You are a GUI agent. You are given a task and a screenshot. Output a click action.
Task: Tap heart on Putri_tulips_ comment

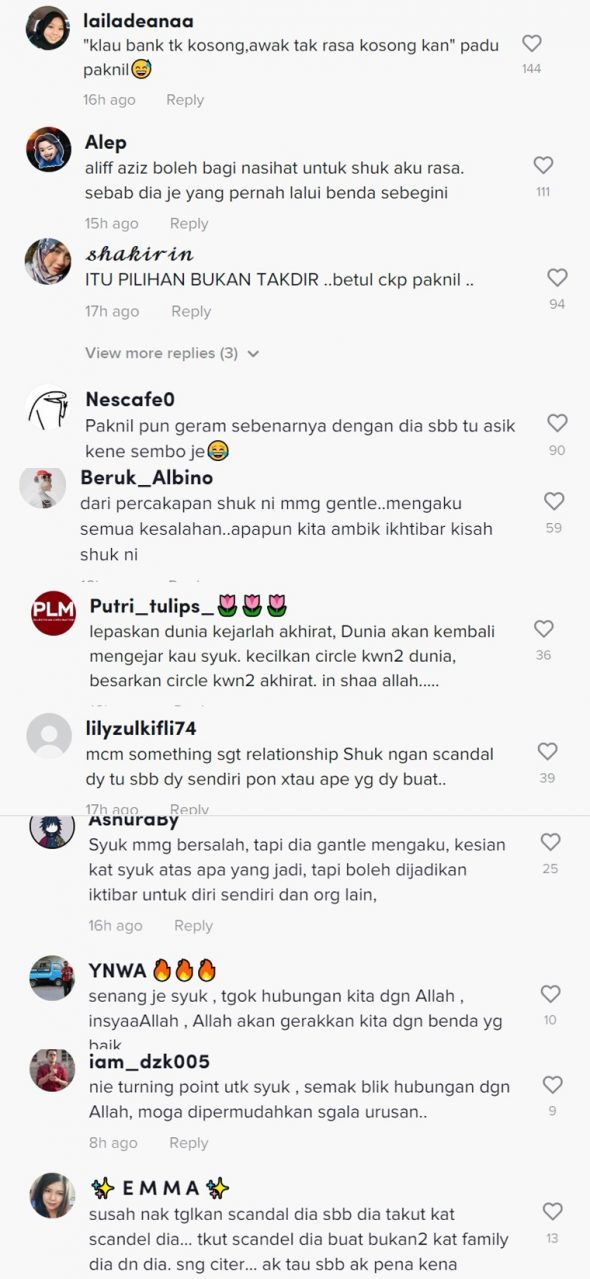click(543, 629)
